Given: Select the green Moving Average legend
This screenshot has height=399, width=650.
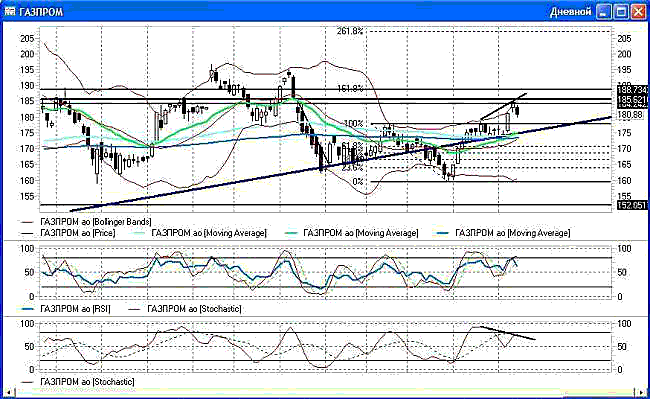Looking at the screenshot, I should point(352,233).
